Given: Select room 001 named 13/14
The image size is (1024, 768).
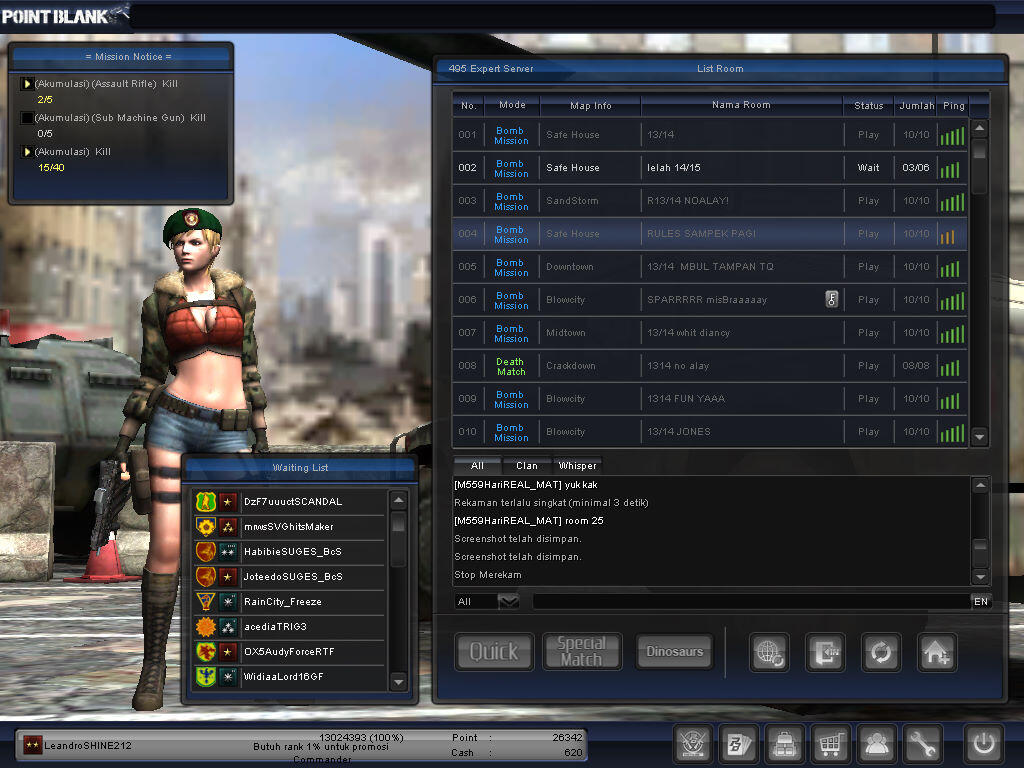Looking at the screenshot, I should [710, 135].
